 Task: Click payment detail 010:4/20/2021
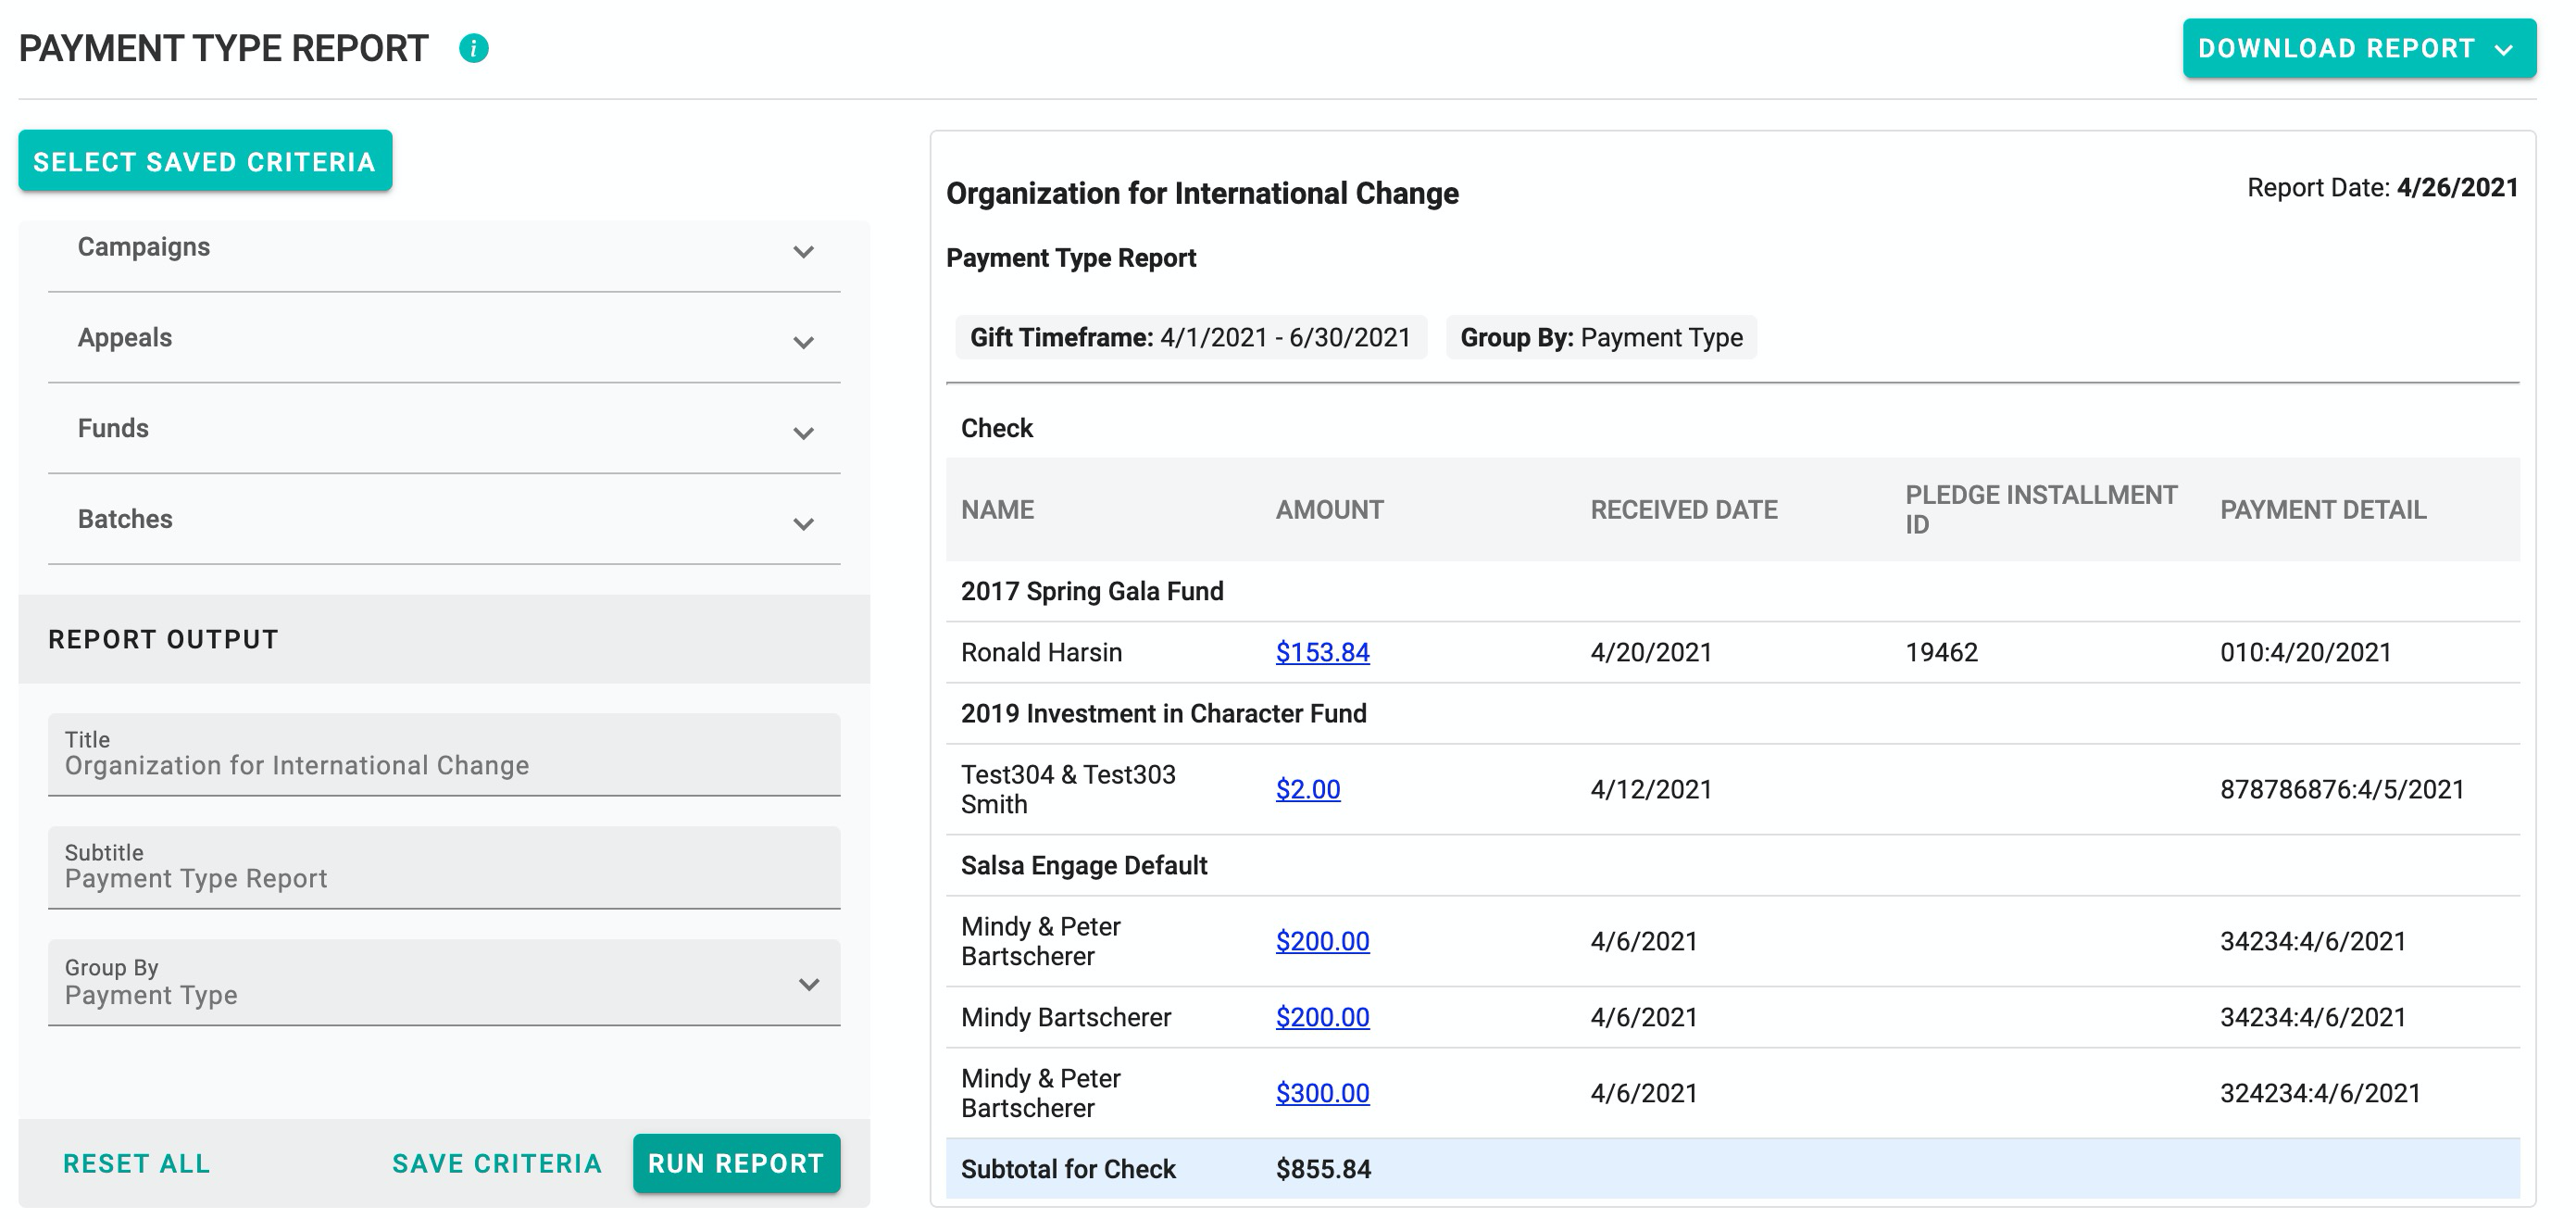[2305, 652]
